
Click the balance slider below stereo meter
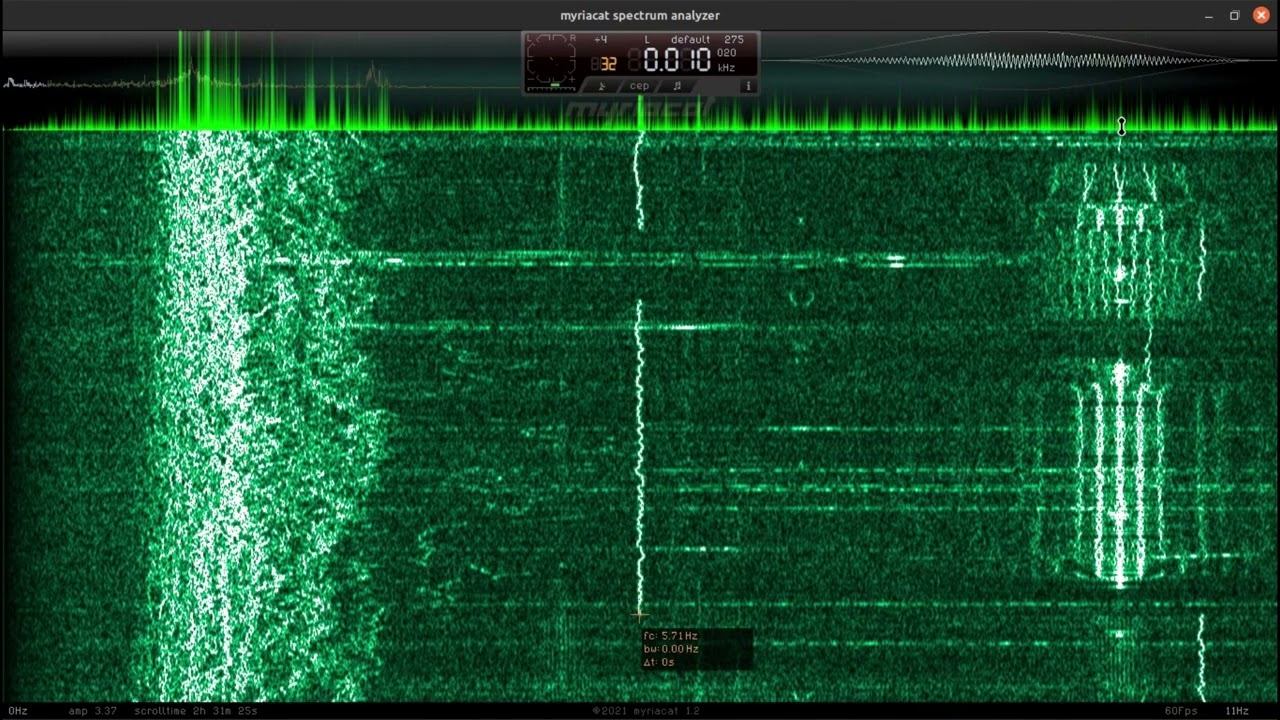coord(551,87)
